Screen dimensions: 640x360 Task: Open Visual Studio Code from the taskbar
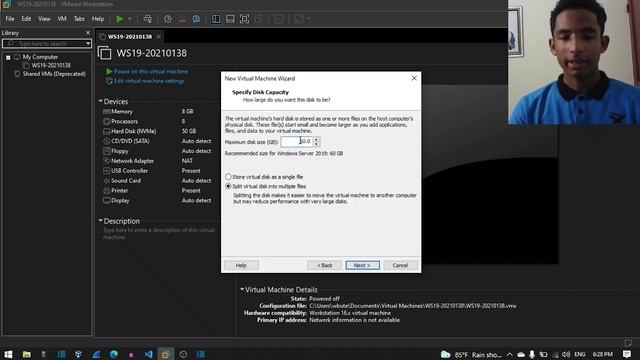tap(149, 354)
